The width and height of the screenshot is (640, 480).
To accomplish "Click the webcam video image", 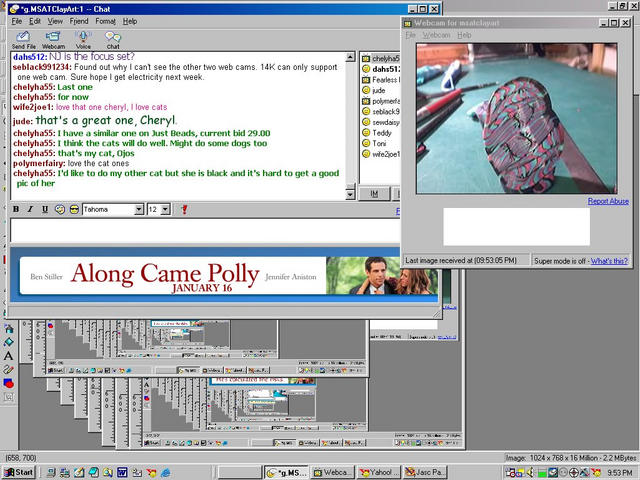I will (x=517, y=118).
